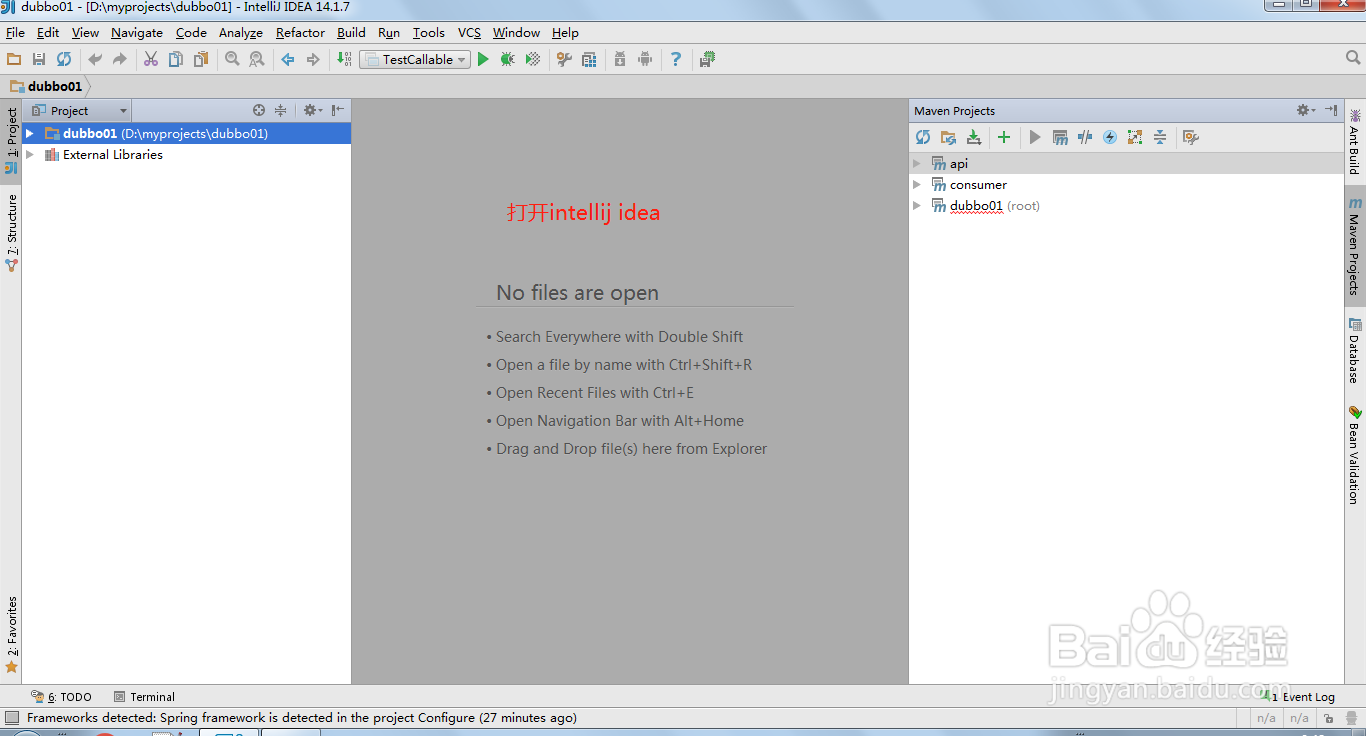Open the Terminal tool window button
This screenshot has height=736, width=1366.
point(144,697)
